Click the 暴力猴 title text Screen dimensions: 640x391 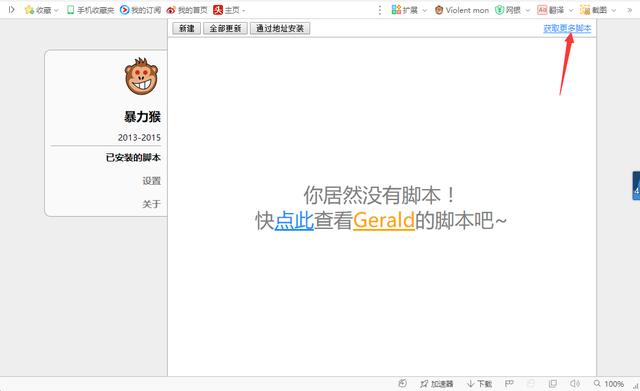tap(142, 117)
